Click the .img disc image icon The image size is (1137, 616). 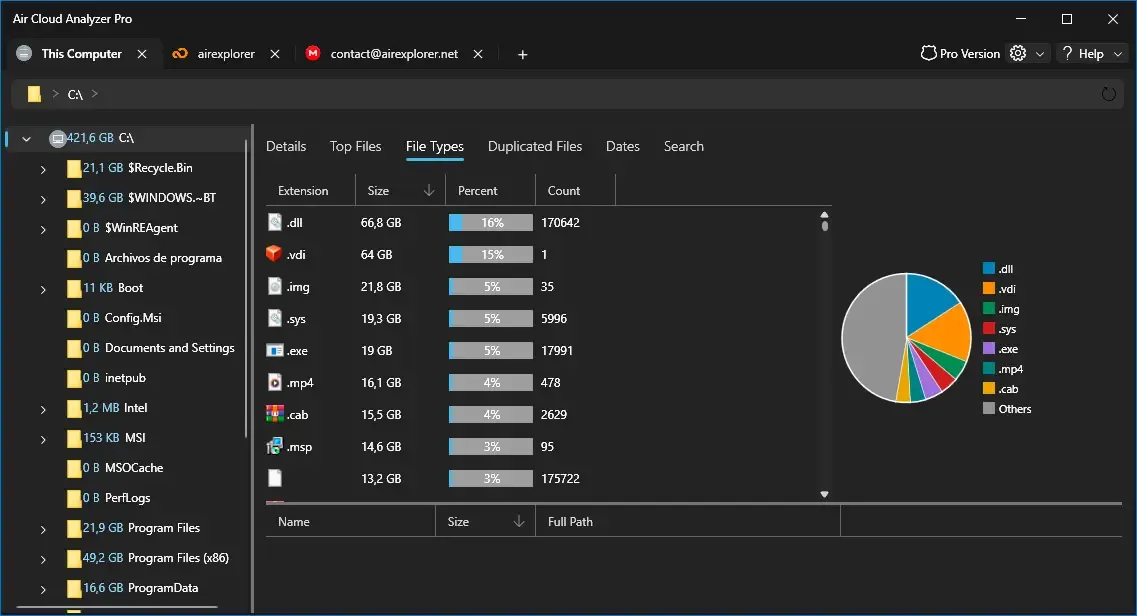275,286
